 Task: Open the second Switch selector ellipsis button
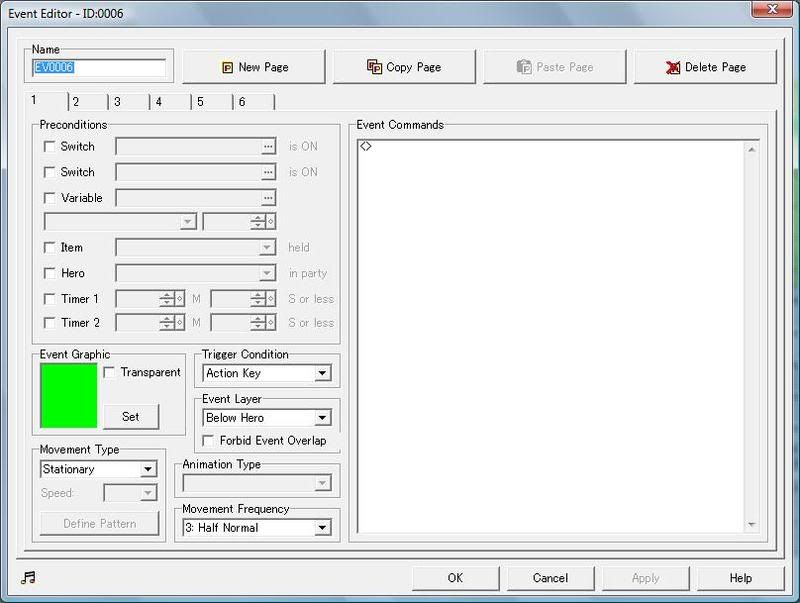click(x=268, y=172)
